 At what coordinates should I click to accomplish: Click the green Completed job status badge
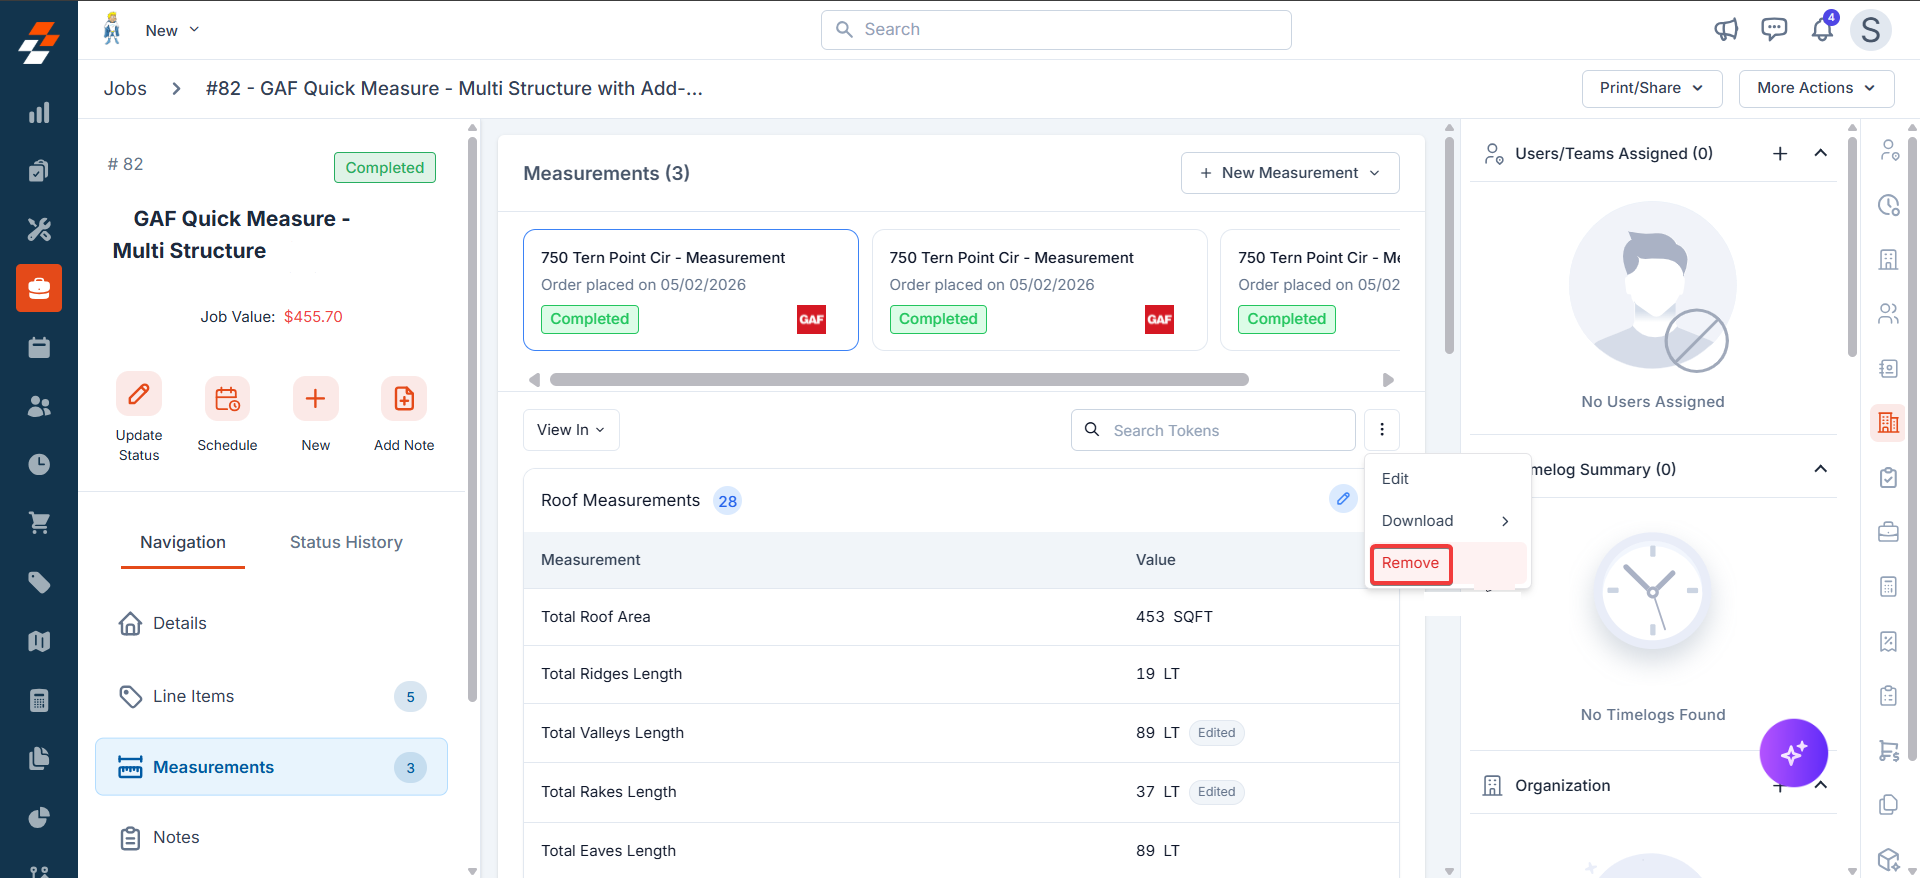[385, 168]
